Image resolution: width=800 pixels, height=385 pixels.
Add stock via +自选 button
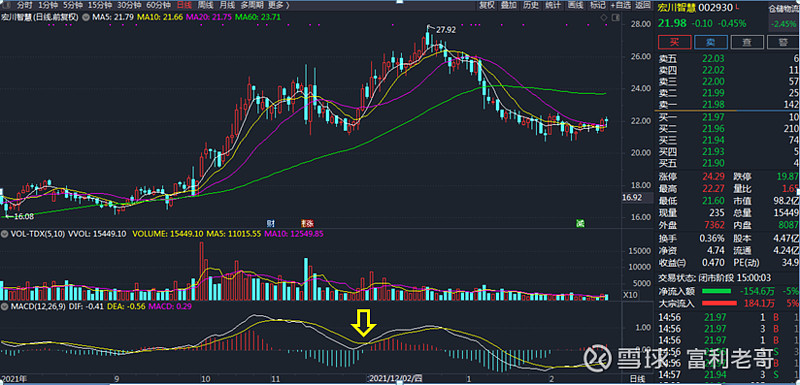(x=620, y=5)
